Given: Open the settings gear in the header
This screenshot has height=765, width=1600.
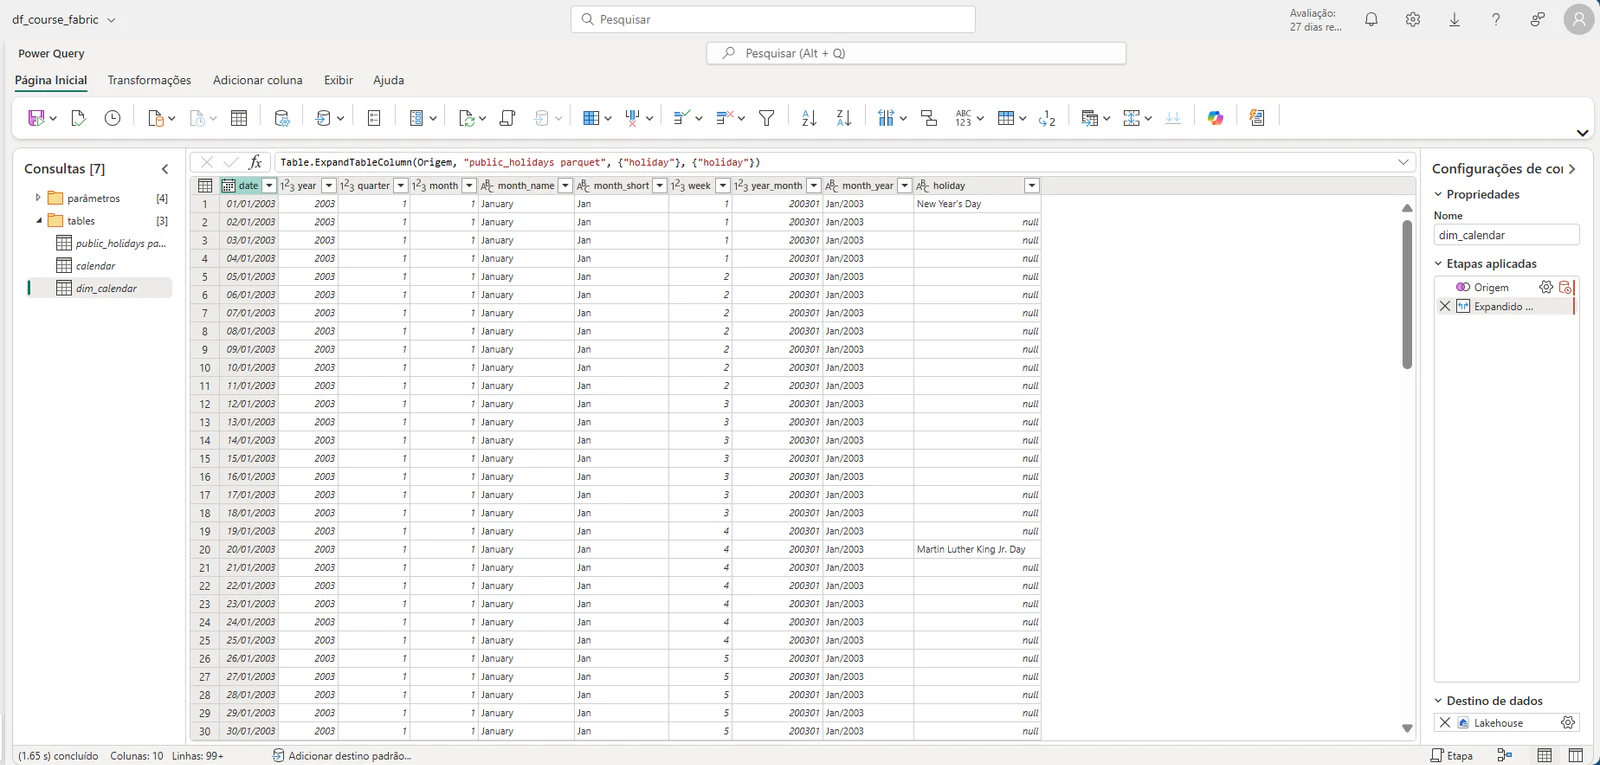Looking at the screenshot, I should (x=1413, y=19).
